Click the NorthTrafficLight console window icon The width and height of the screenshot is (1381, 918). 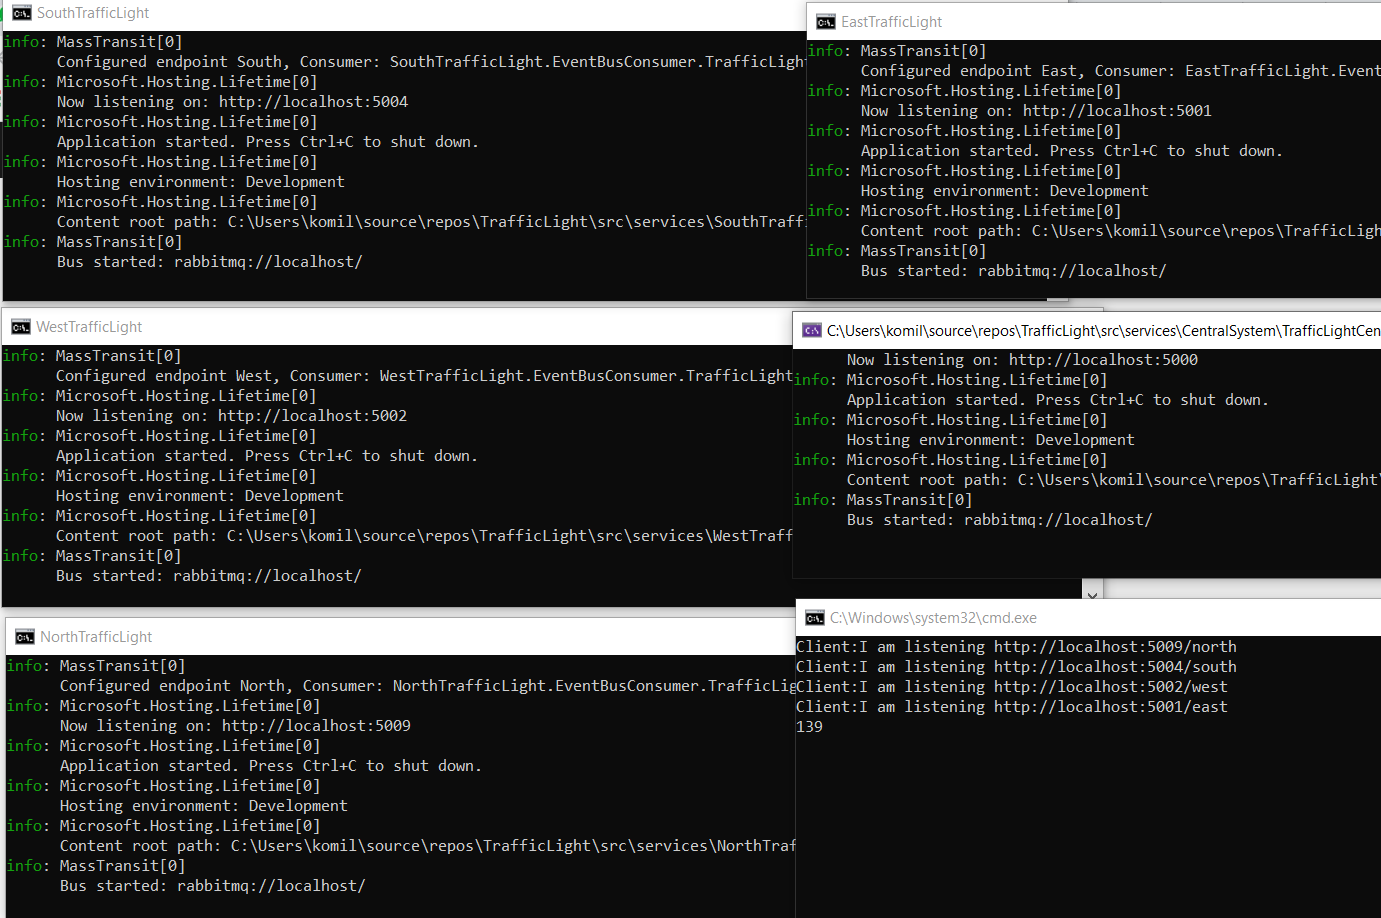tap(22, 636)
